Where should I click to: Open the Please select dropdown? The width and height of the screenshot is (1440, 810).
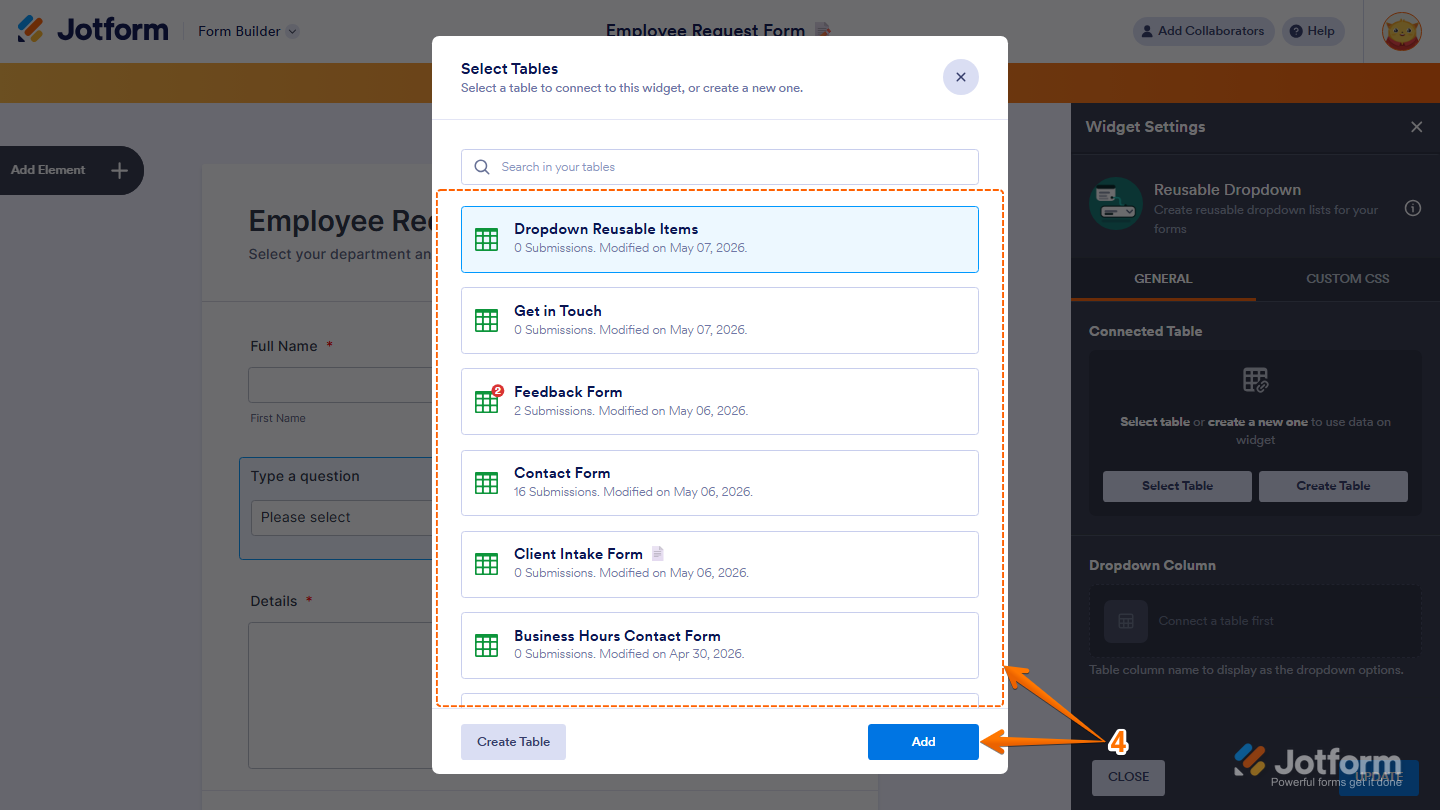tap(341, 518)
